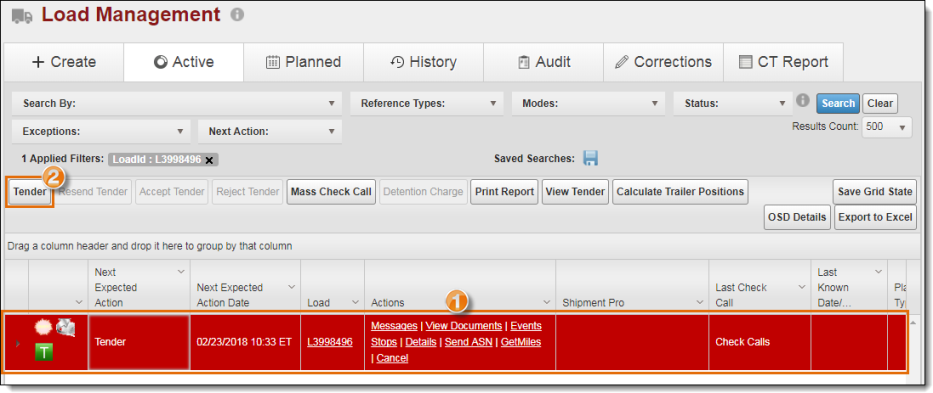Click the View Tender button
933x393 pixels.
575,192
